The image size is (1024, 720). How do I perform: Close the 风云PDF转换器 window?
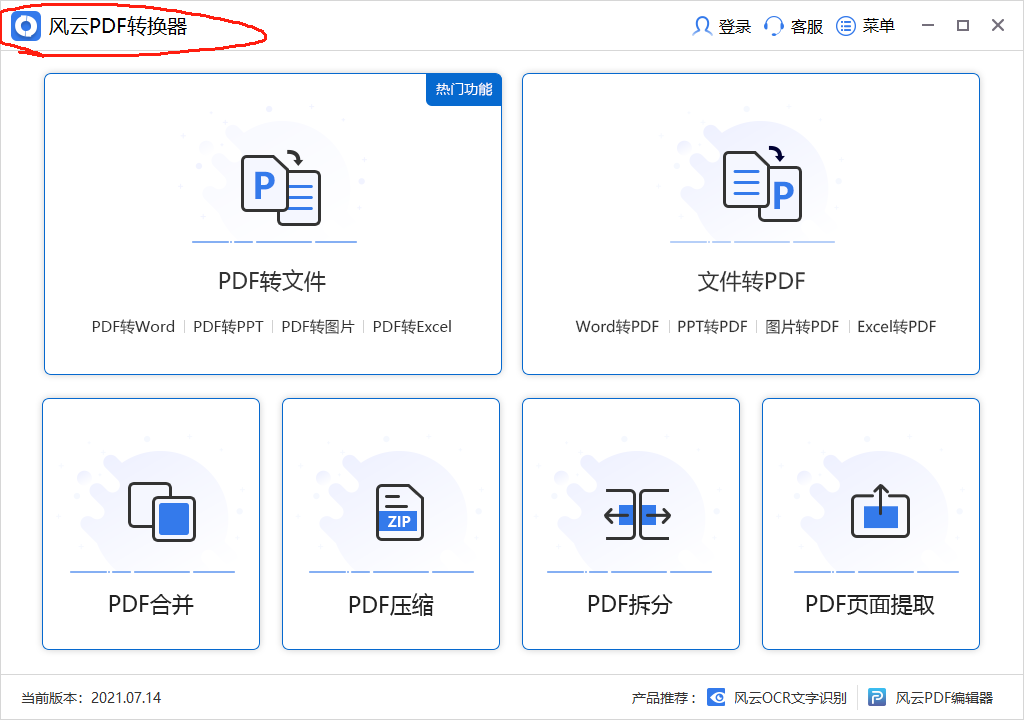(998, 25)
